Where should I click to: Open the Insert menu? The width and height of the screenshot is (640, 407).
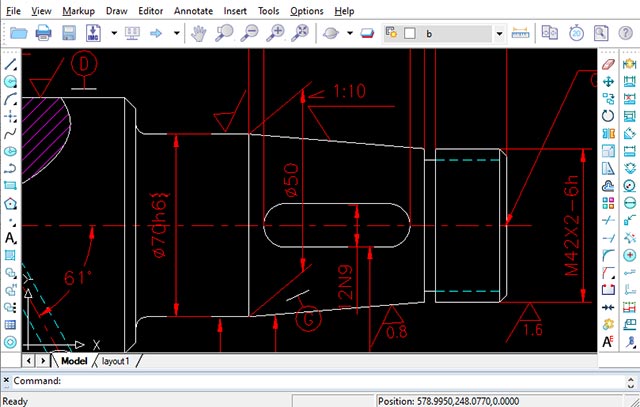point(235,11)
